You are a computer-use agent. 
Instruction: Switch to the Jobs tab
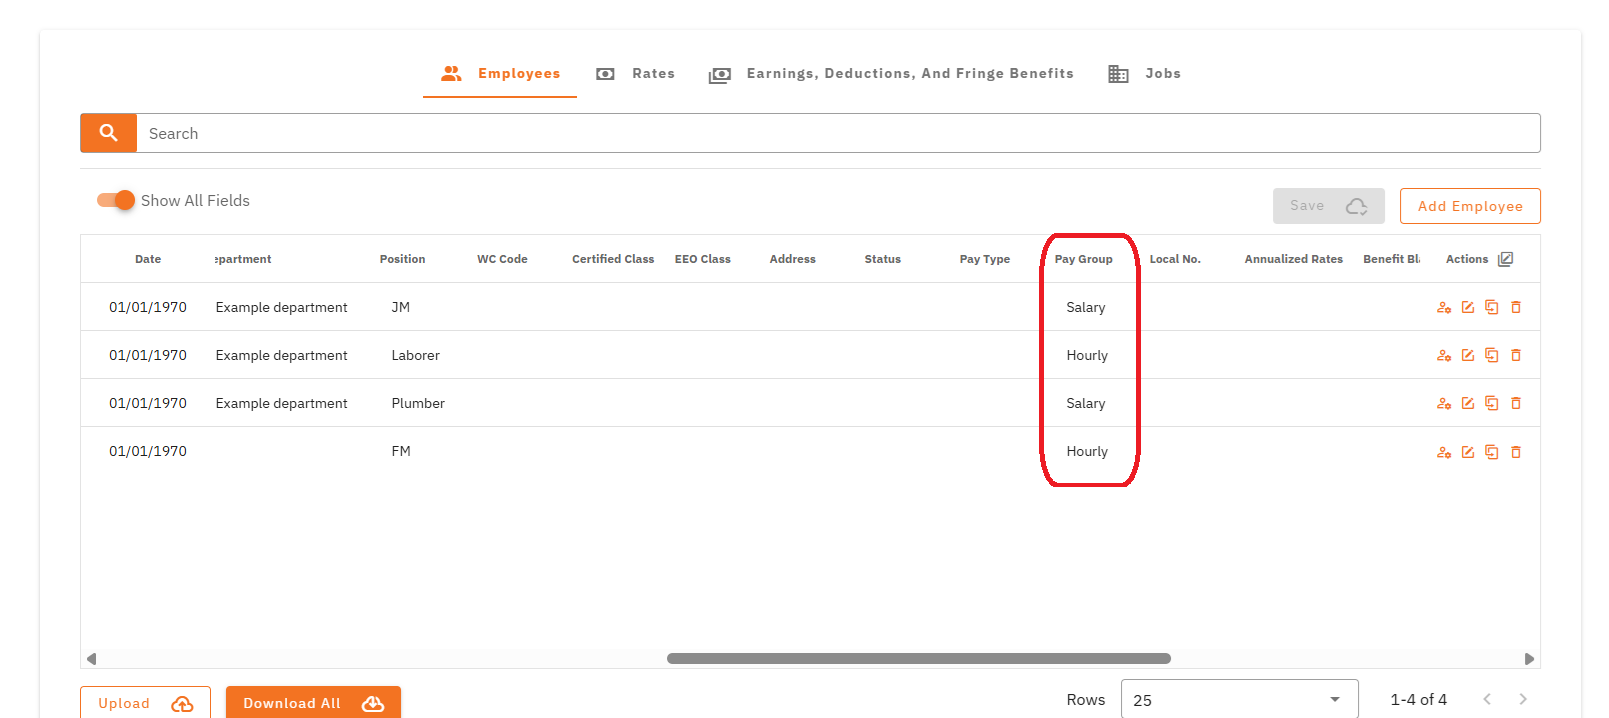pos(1145,74)
